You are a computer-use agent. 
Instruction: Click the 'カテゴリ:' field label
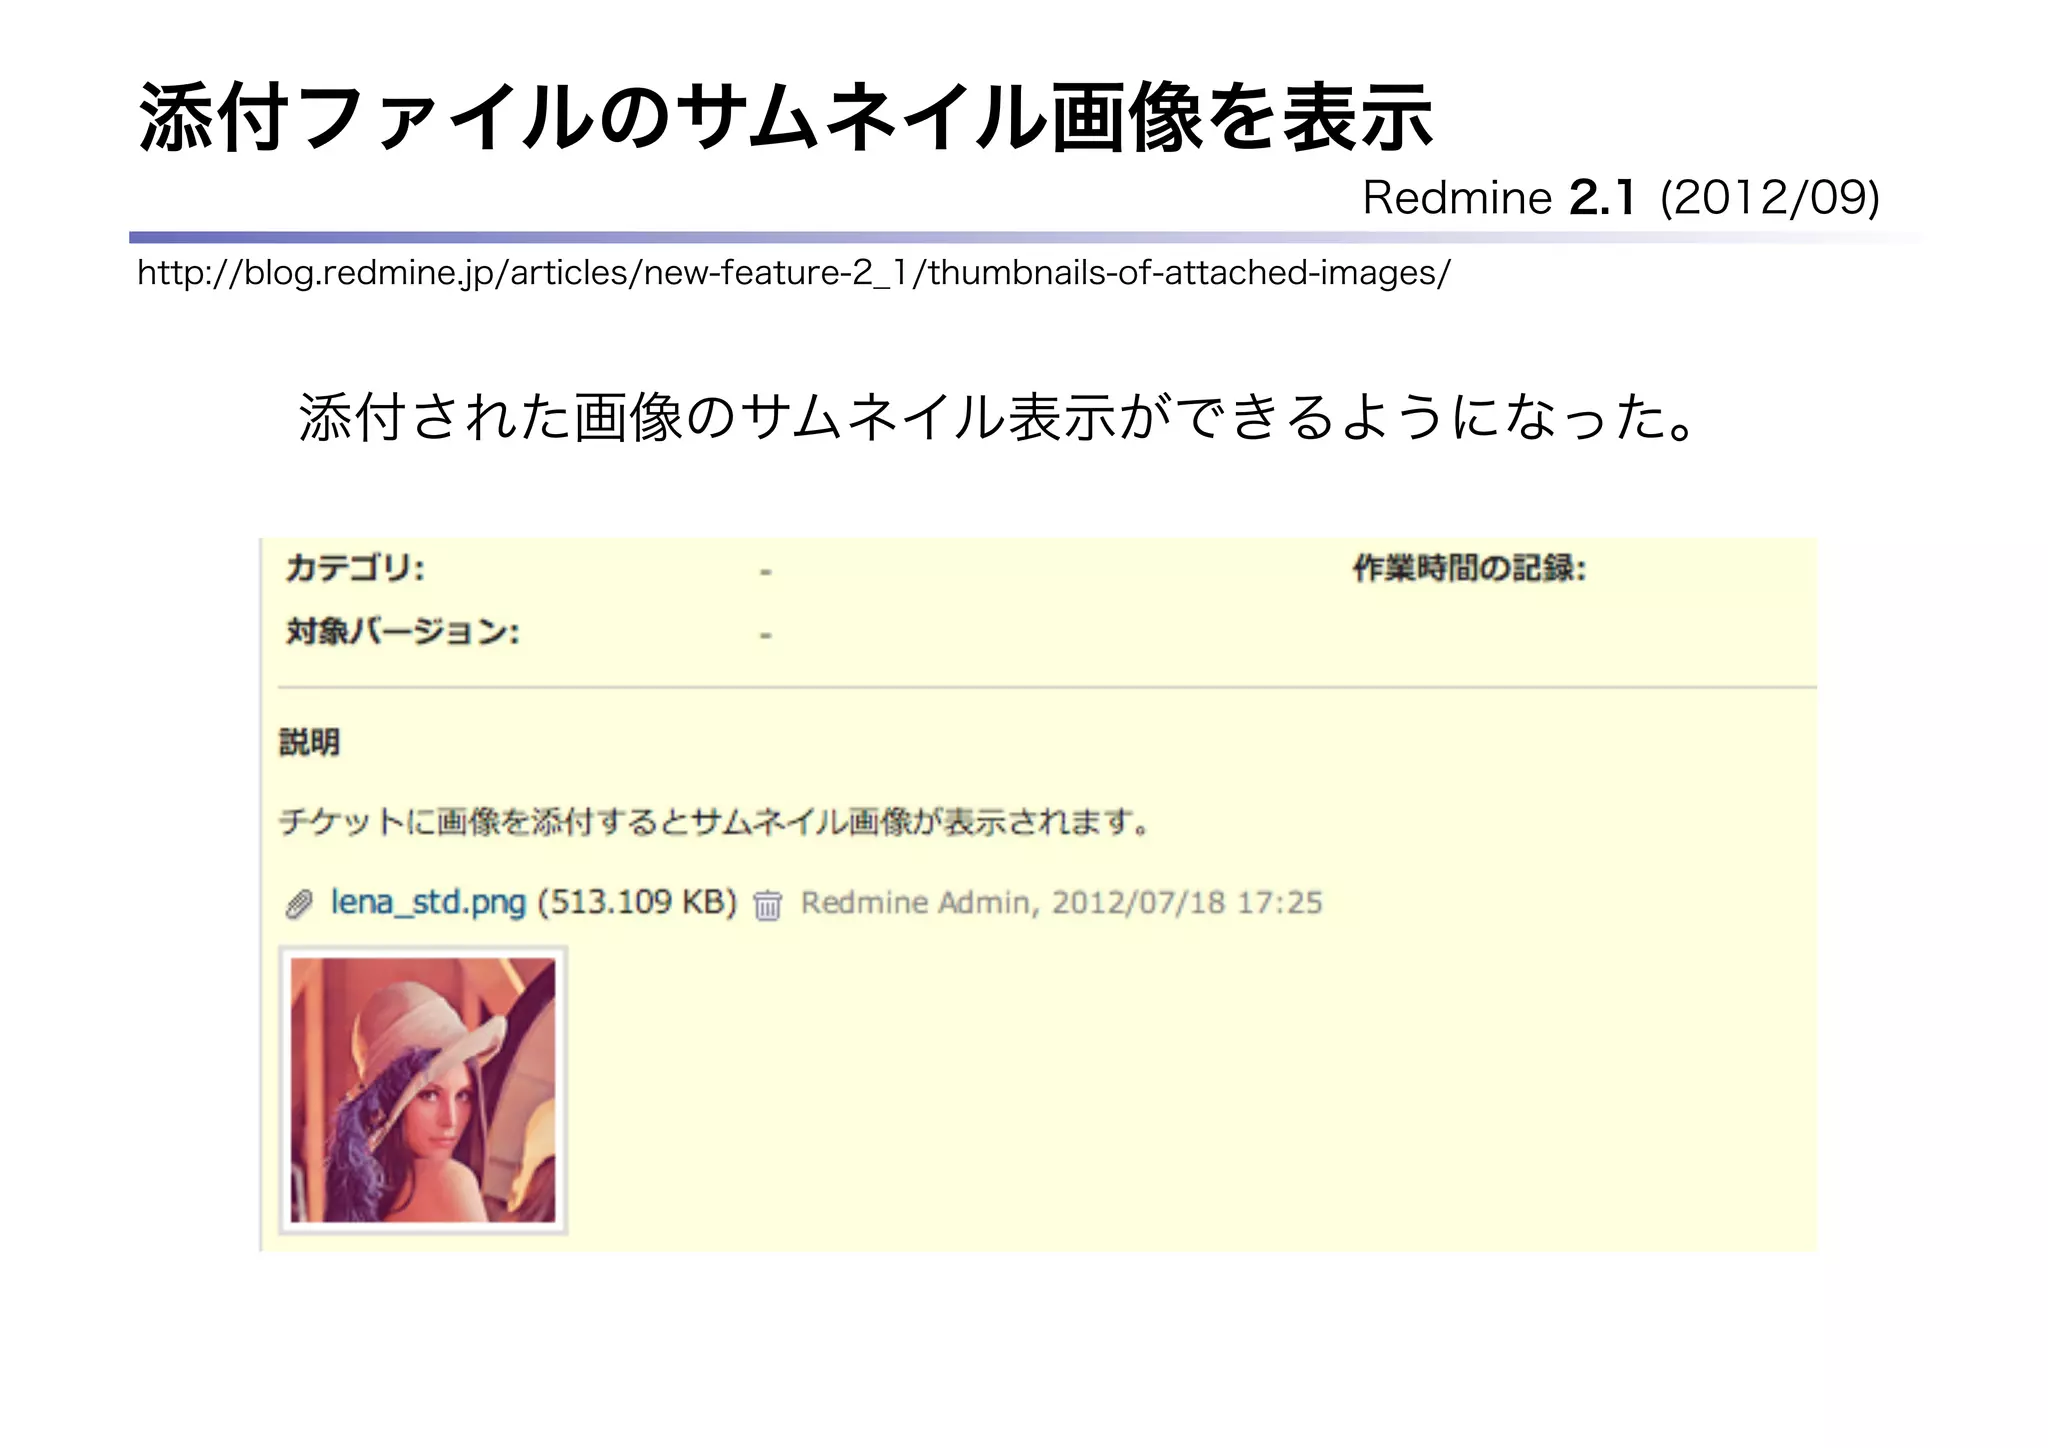click(x=355, y=569)
